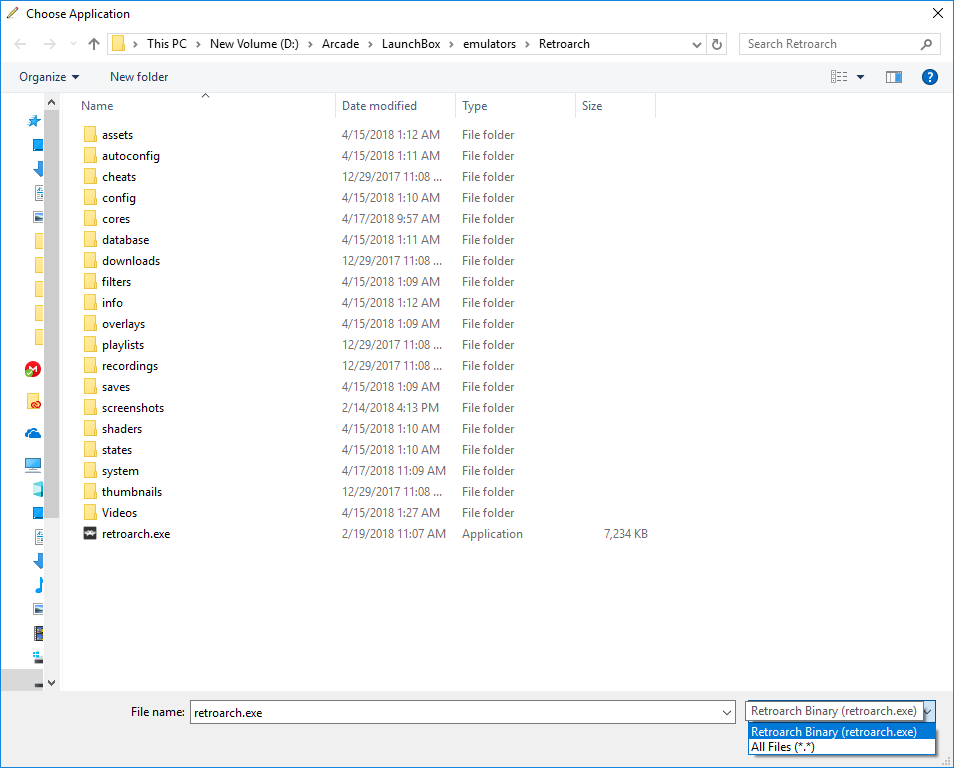Image resolution: width=954 pixels, height=768 pixels.
Task: Open Videos filmstrip icon in sidebar
Action: click(x=38, y=634)
